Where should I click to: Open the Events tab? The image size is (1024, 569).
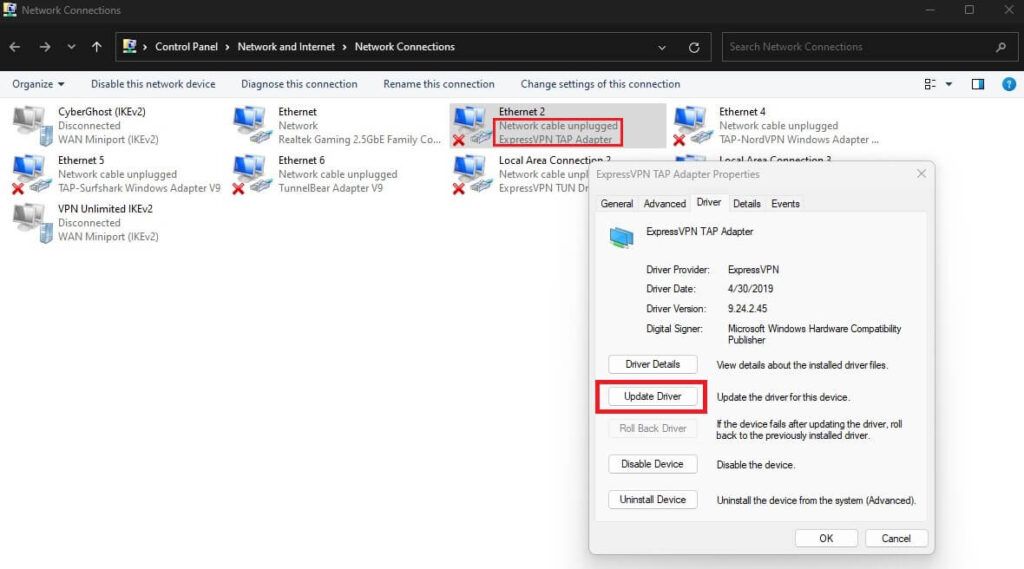785,204
